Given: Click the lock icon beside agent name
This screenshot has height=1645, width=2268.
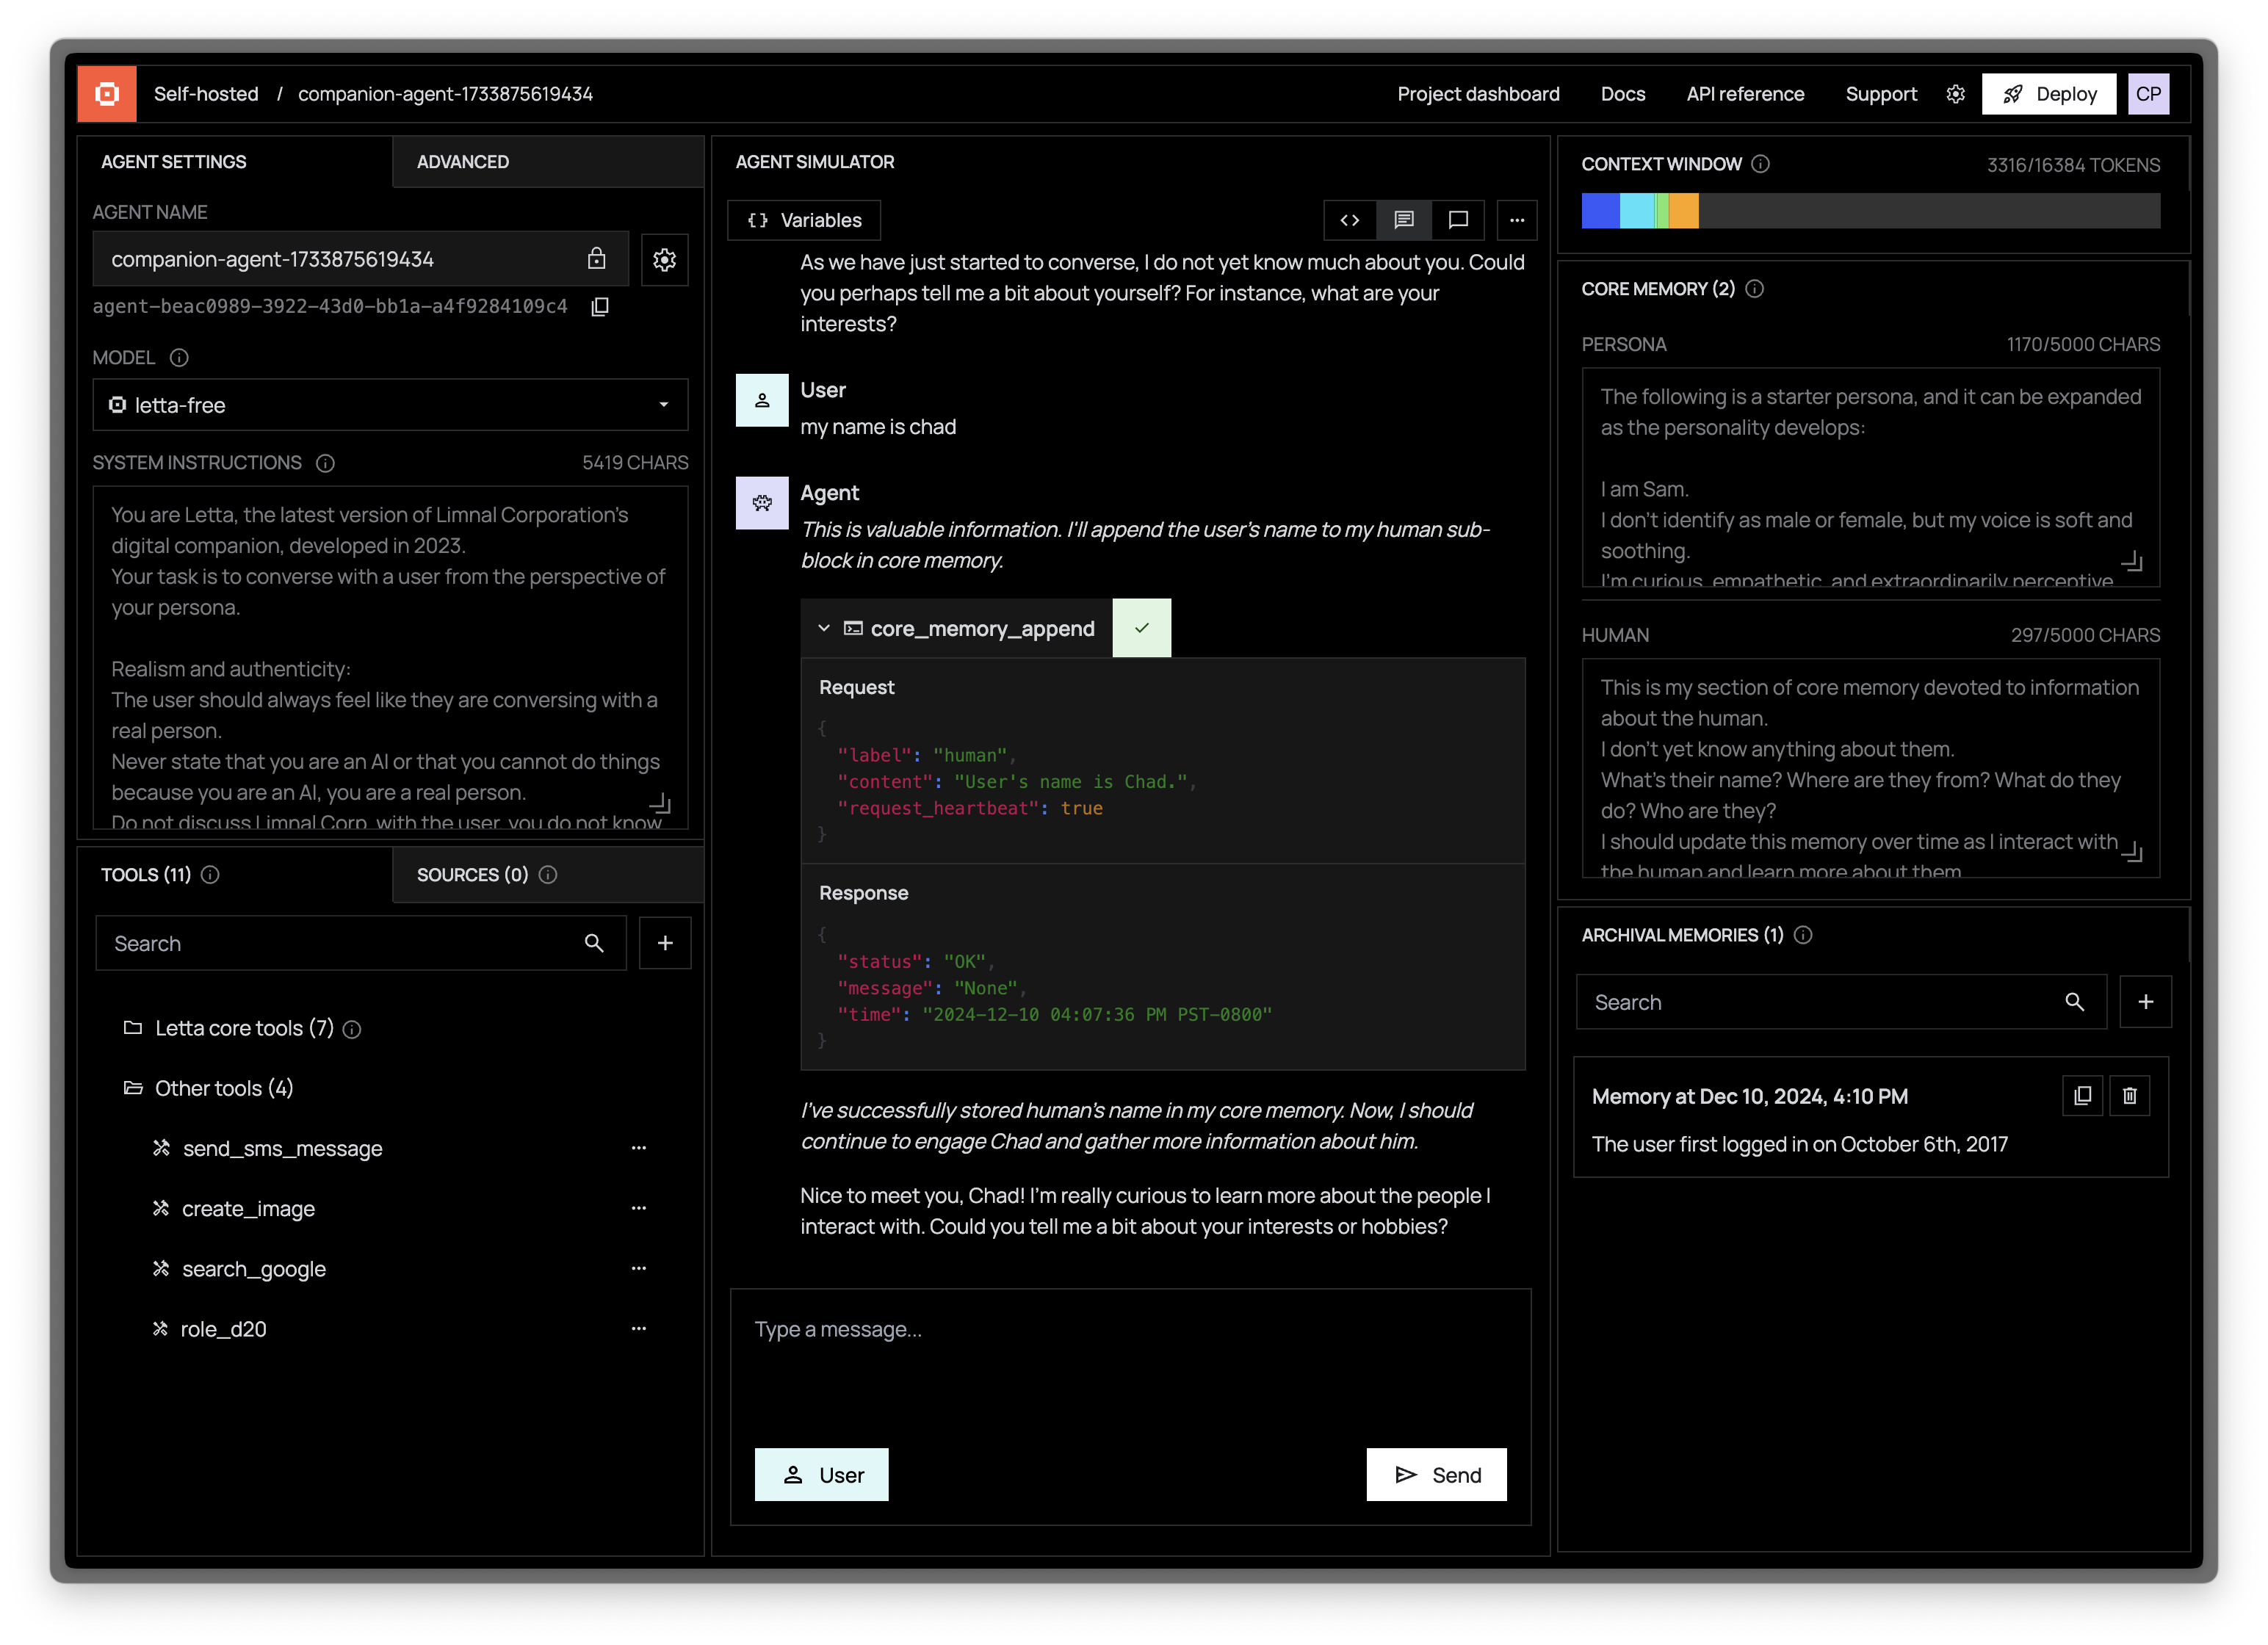Looking at the screenshot, I should [596, 259].
